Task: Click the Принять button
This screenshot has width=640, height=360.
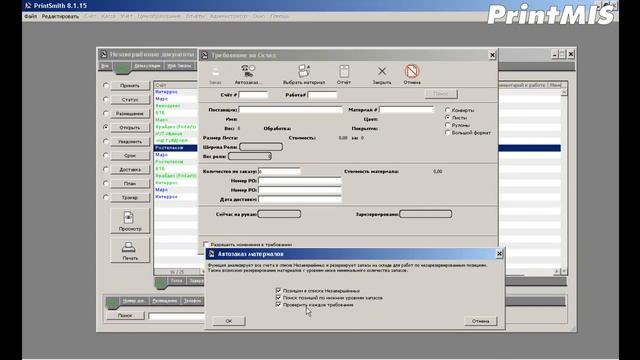Action: click(130, 86)
